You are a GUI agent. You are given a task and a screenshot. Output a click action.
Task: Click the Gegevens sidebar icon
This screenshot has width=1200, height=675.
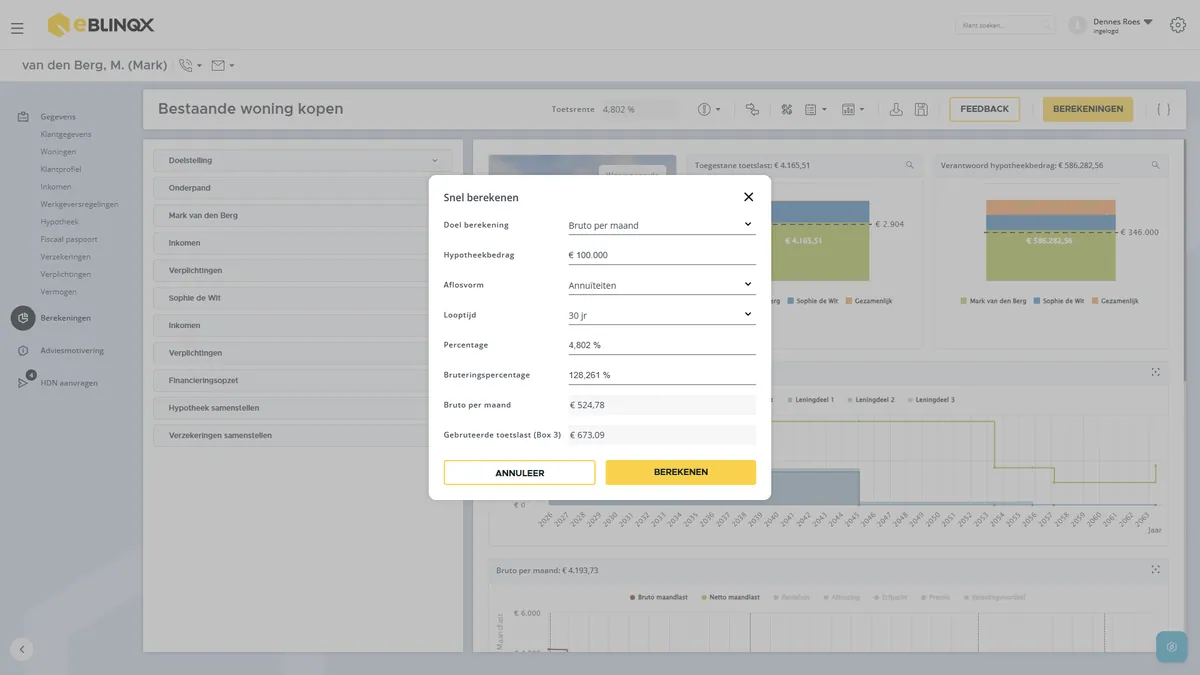tap(23, 117)
